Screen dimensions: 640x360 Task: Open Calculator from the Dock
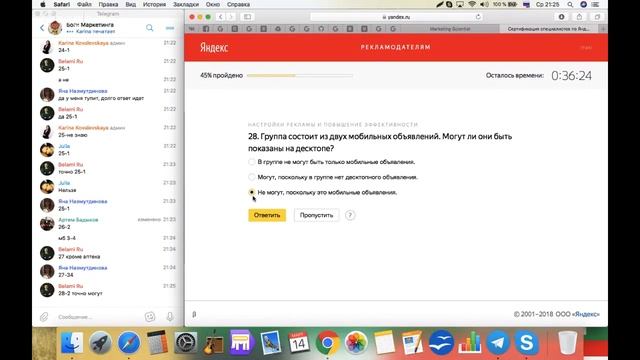pos(157,343)
